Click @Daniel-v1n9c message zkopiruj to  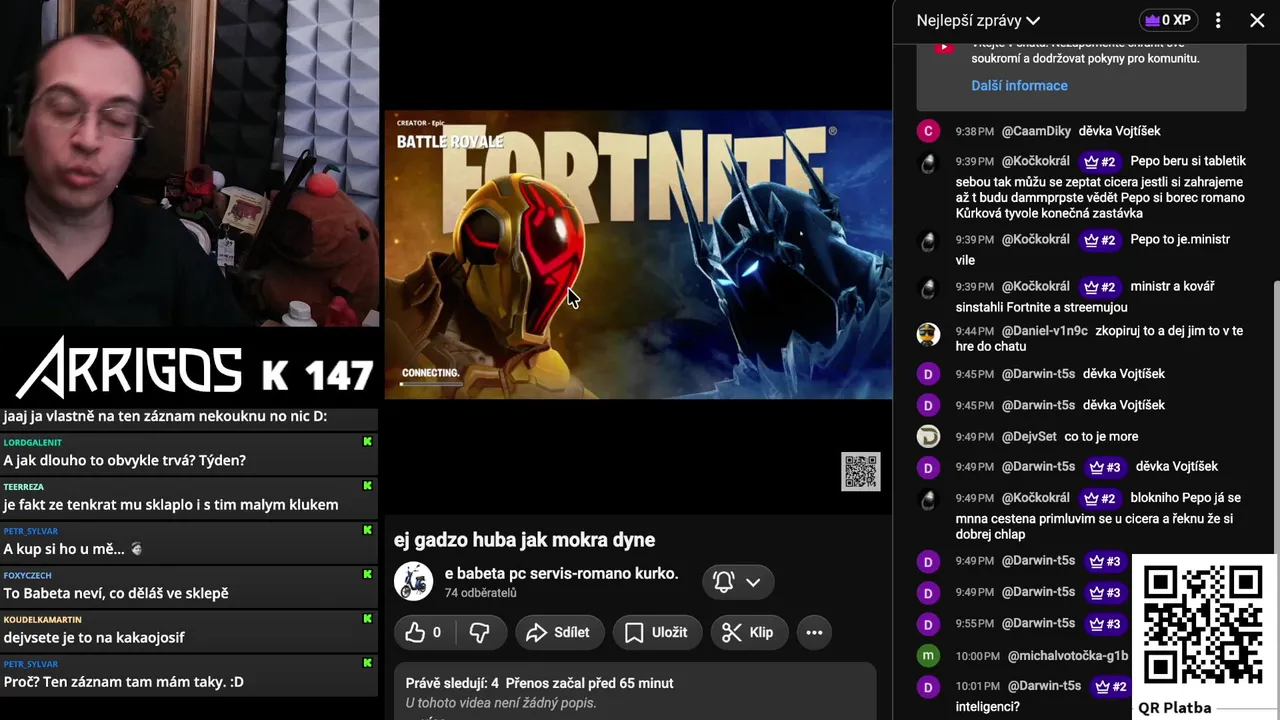tap(1099, 338)
